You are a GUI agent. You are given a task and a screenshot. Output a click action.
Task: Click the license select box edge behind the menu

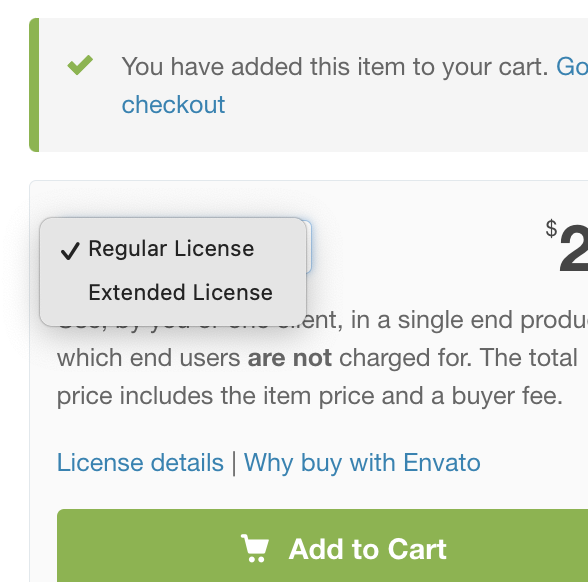pyautogui.click(x=309, y=247)
